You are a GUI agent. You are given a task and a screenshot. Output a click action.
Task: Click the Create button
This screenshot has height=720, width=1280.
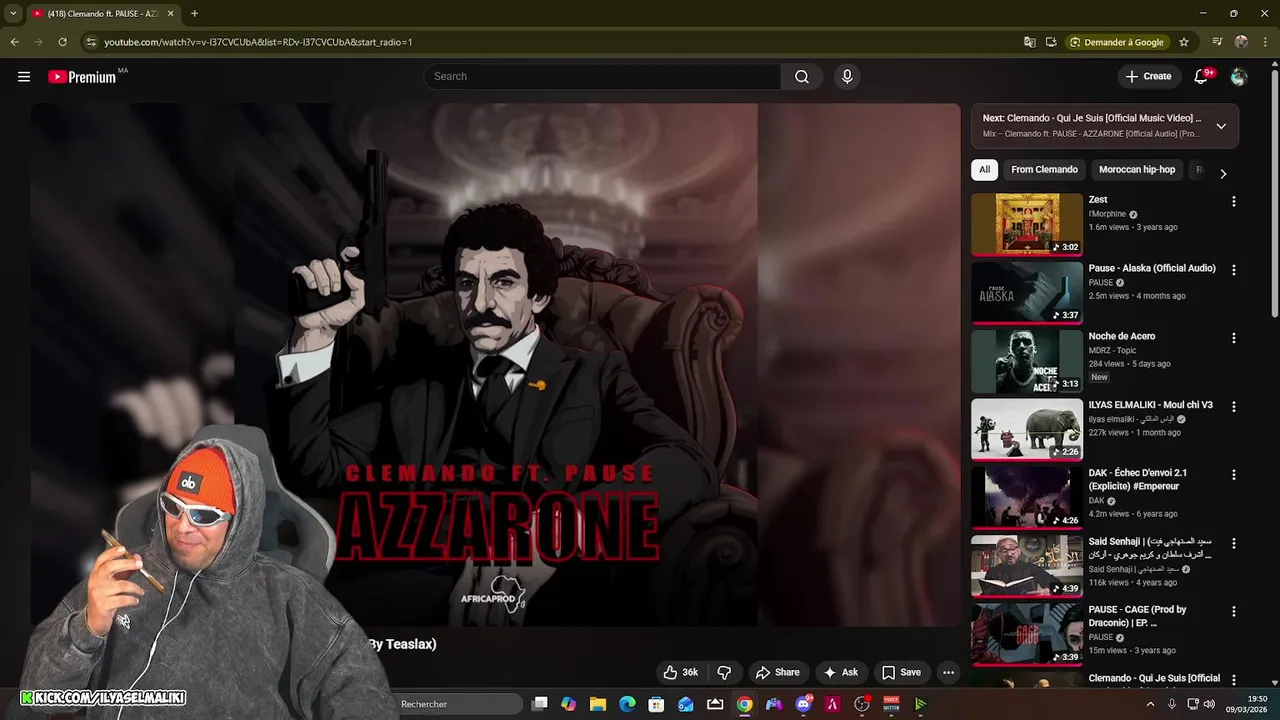pos(1148,76)
